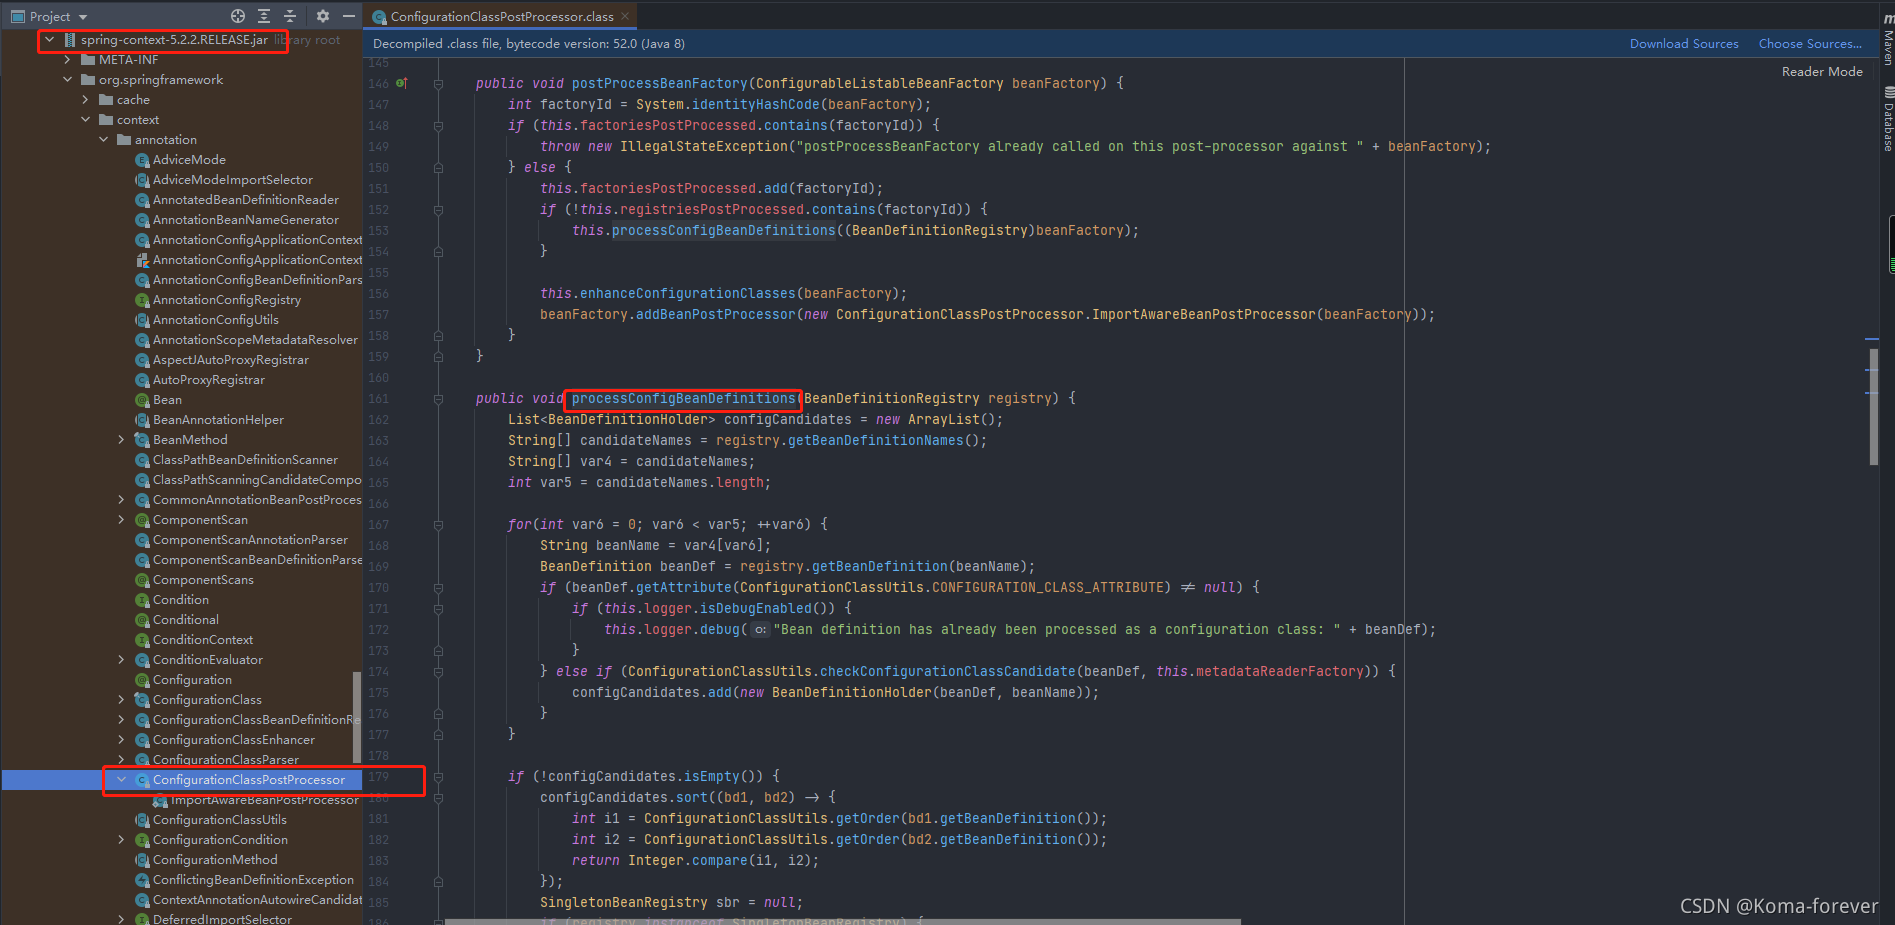This screenshot has height=925, width=1895.
Task: Expand the META-INF folder
Action: point(67,60)
